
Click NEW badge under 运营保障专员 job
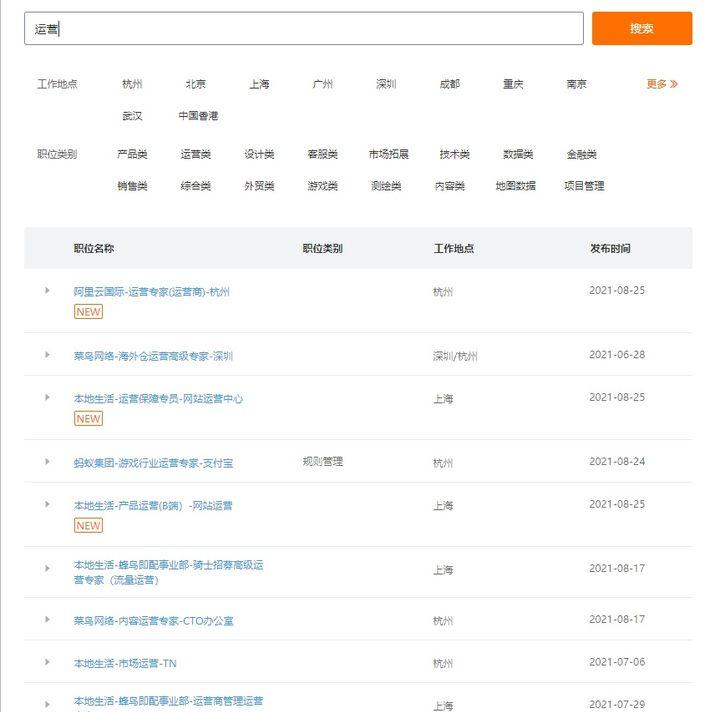88,419
